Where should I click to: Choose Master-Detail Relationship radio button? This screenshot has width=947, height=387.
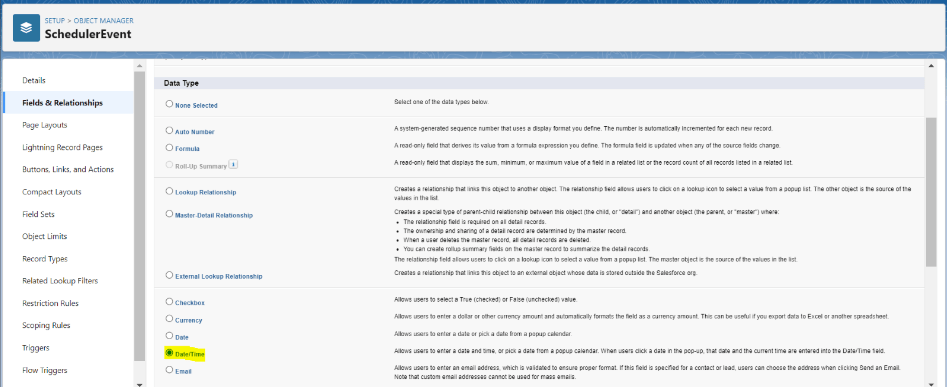[169, 213]
